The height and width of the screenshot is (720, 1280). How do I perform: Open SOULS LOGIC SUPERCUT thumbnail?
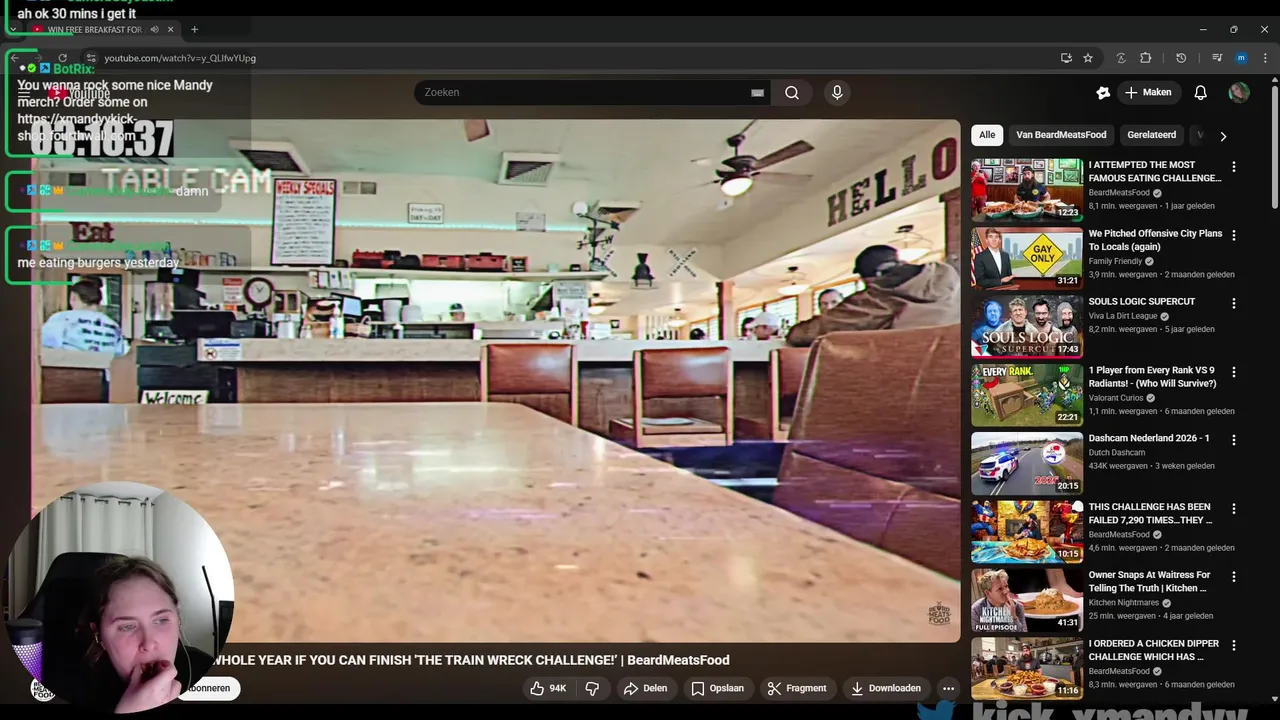point(1027,326)
